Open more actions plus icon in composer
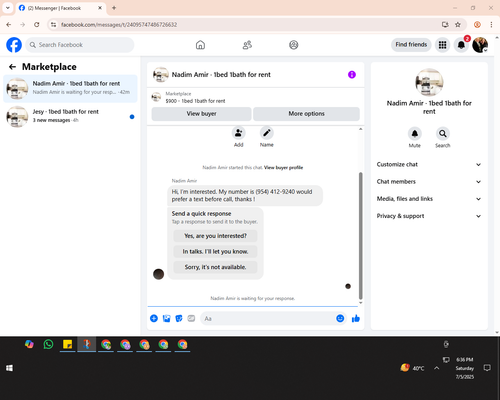Screen dimensions: 500x400 tap(154, 318)
